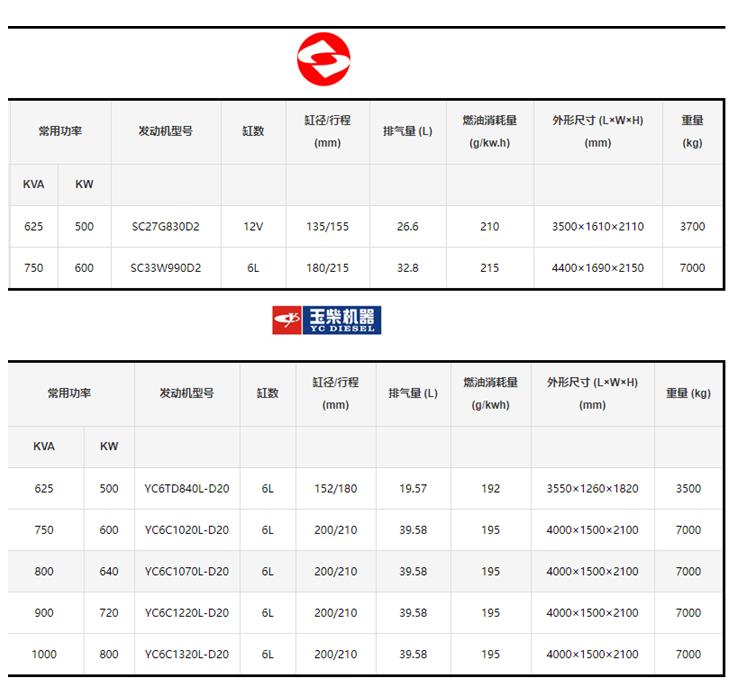The height and width of the screenshot is (691, 745).
Task: Click the 排气量 (L) header in Yuchai table
Action: click(x=413, y=393)
